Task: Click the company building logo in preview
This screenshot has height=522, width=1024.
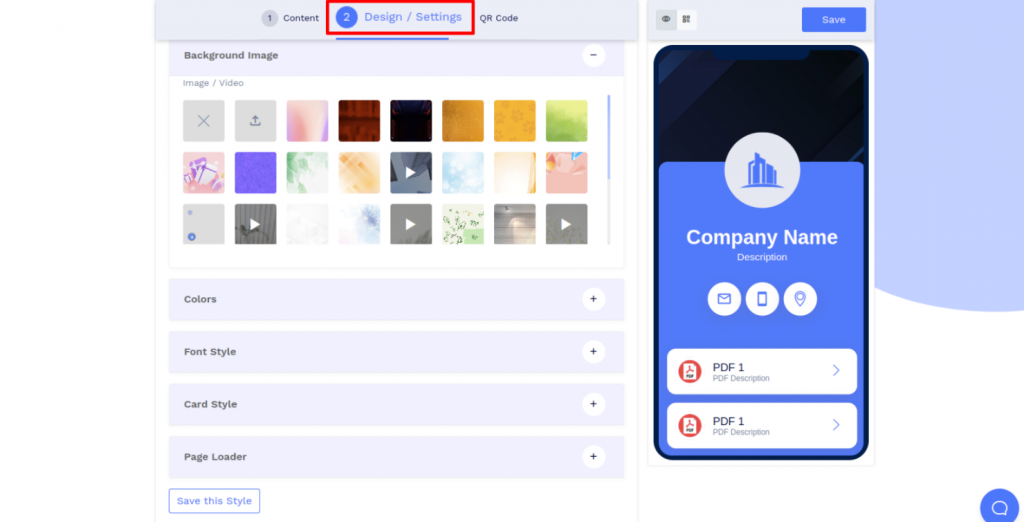Action: click(762, 170)
